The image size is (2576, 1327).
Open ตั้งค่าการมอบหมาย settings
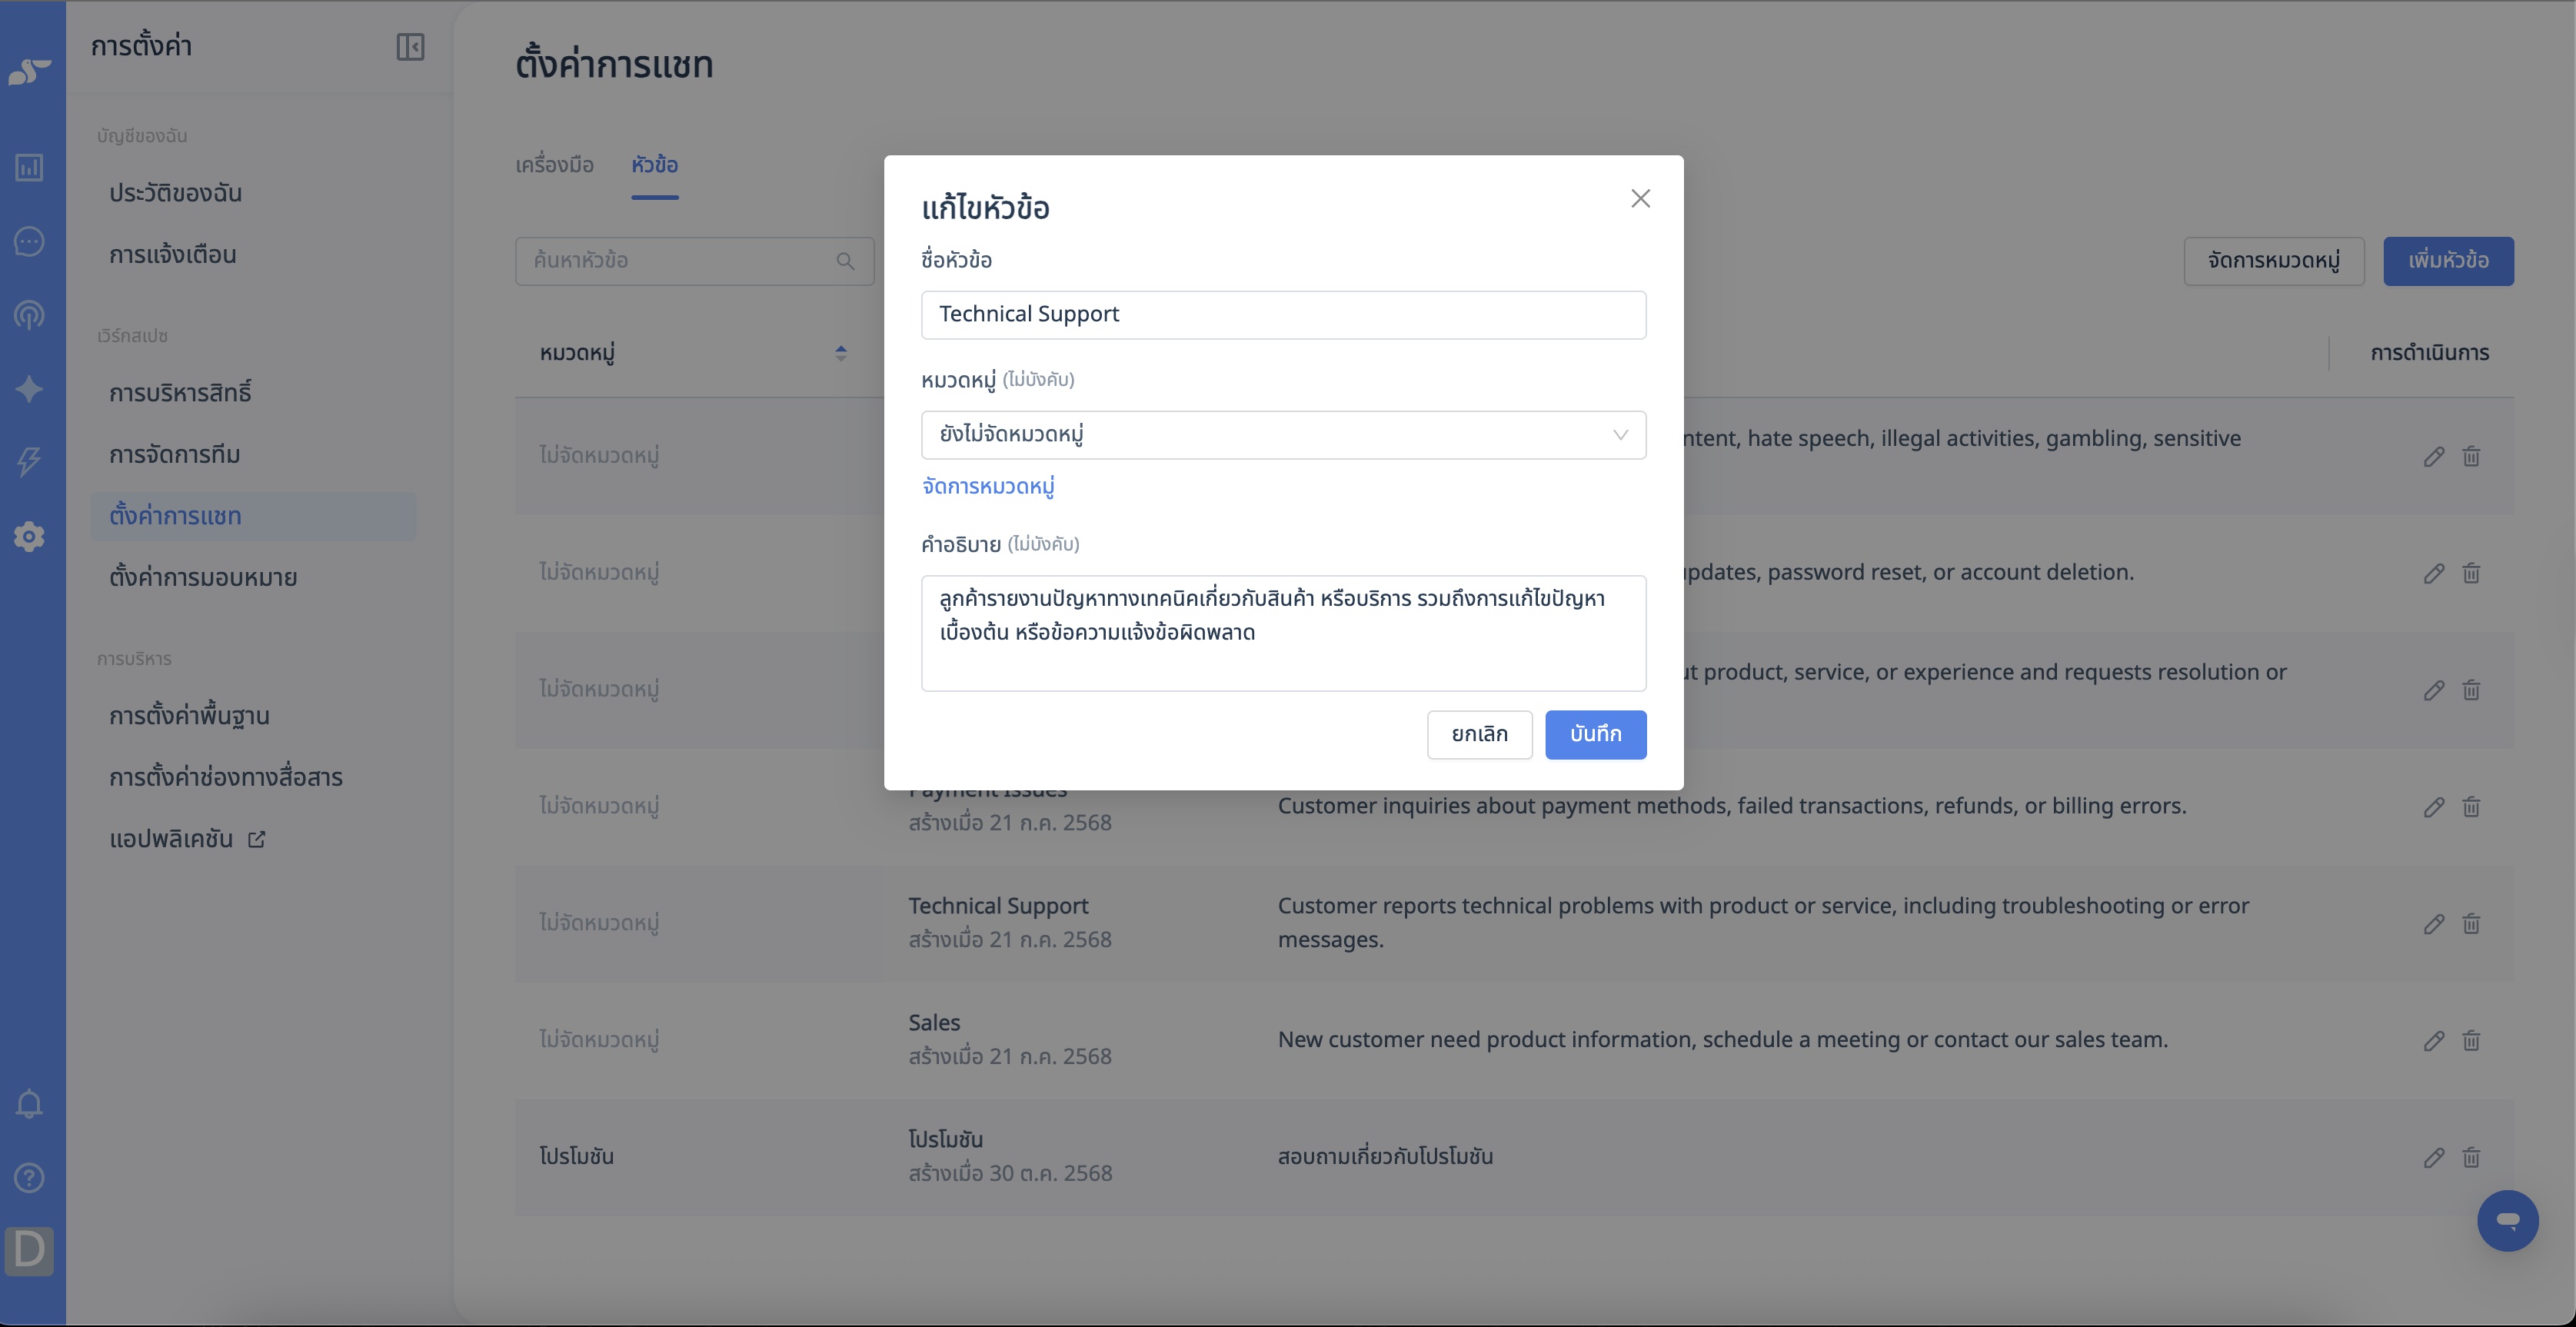click(203, 578)
